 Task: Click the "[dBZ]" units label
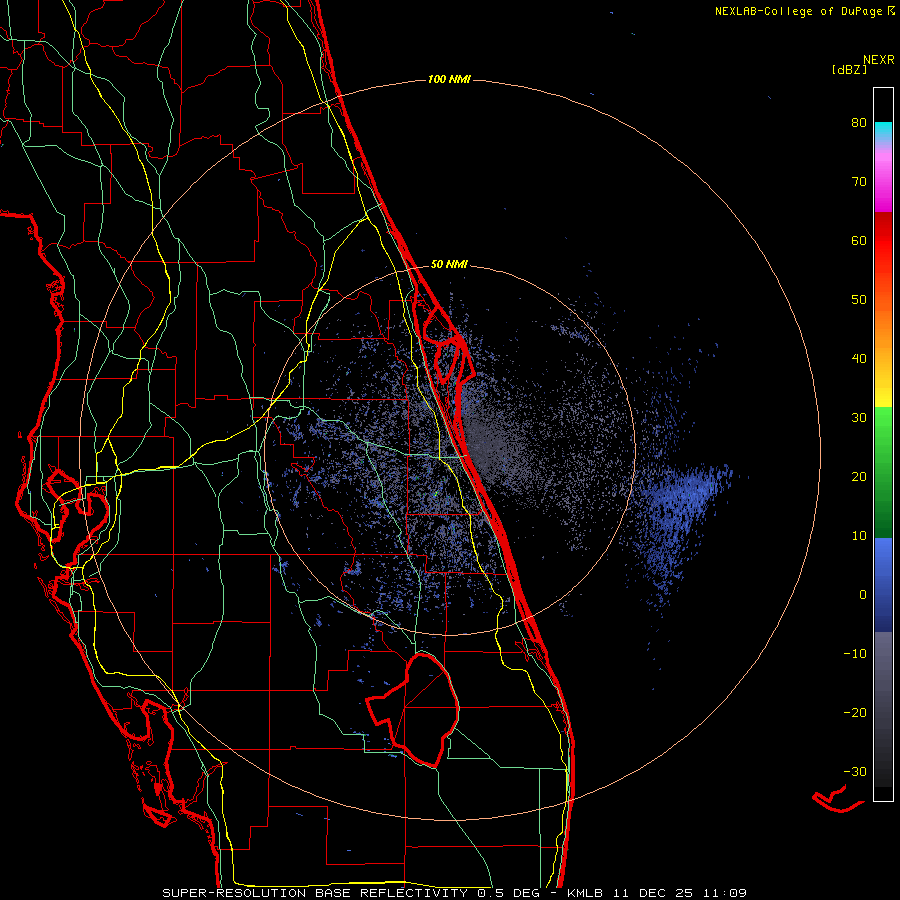[849, 70]
